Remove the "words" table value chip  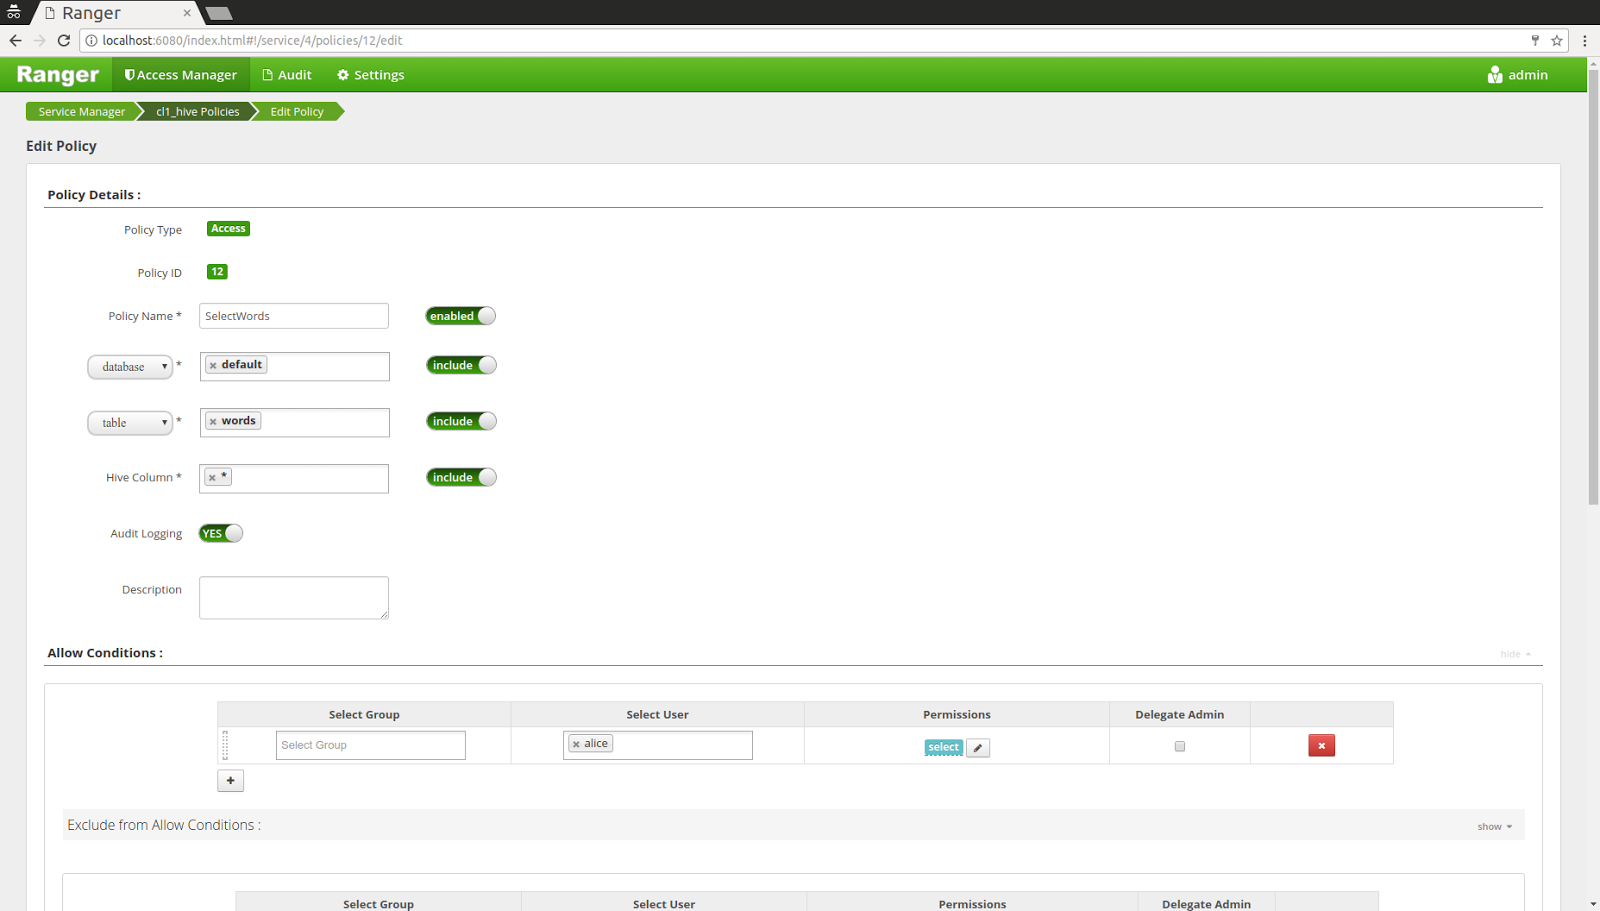213,420
